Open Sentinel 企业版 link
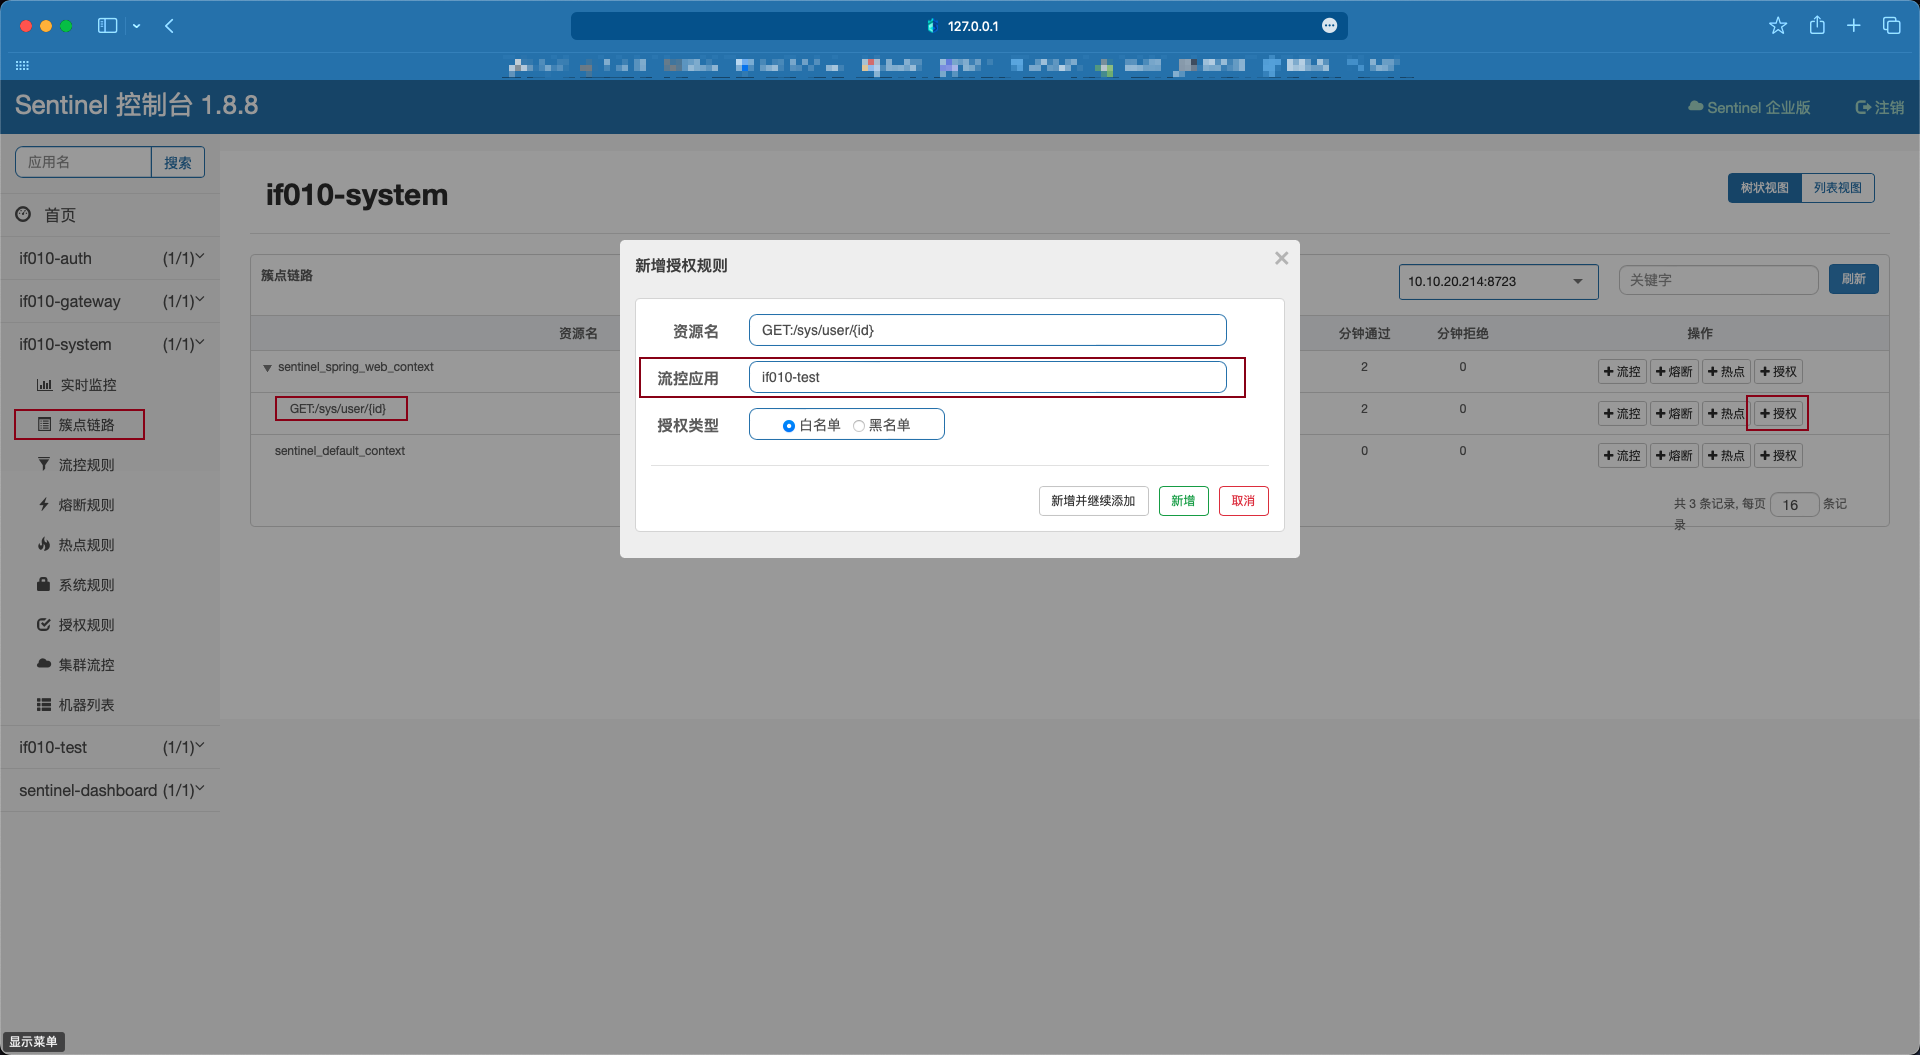 pyautogui.click(x=1749, y=107)
